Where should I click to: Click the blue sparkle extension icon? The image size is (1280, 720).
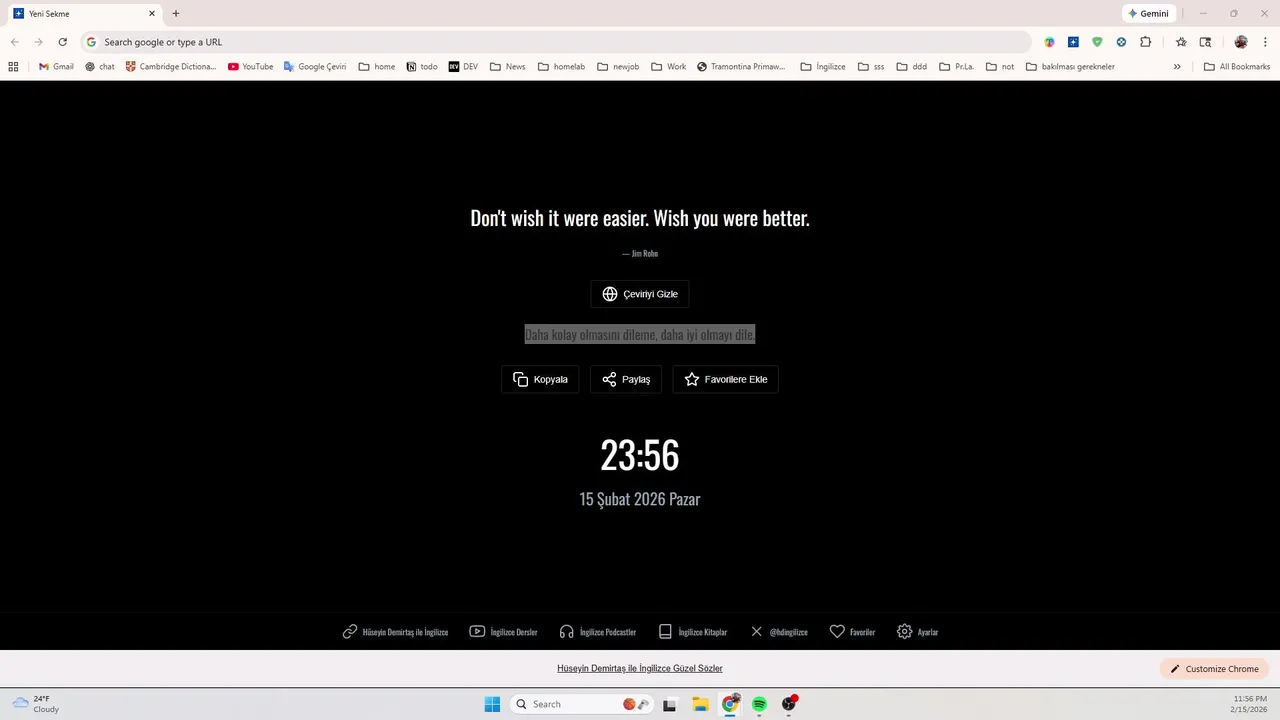click(x=1073, y=42)
